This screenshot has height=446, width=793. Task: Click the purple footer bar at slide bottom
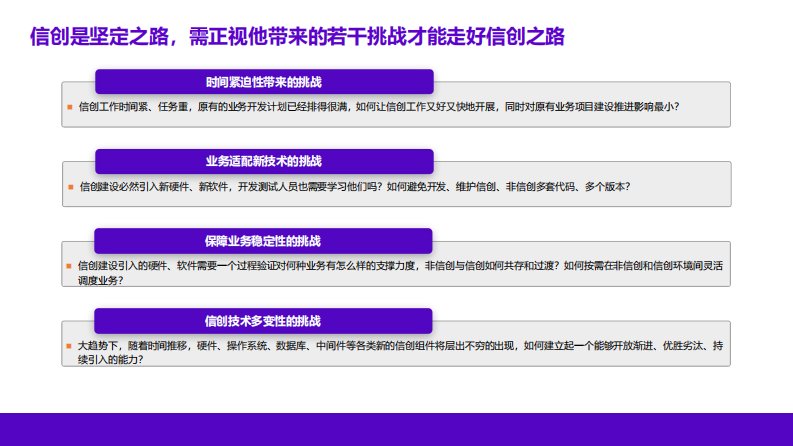(x=396, y=429)
